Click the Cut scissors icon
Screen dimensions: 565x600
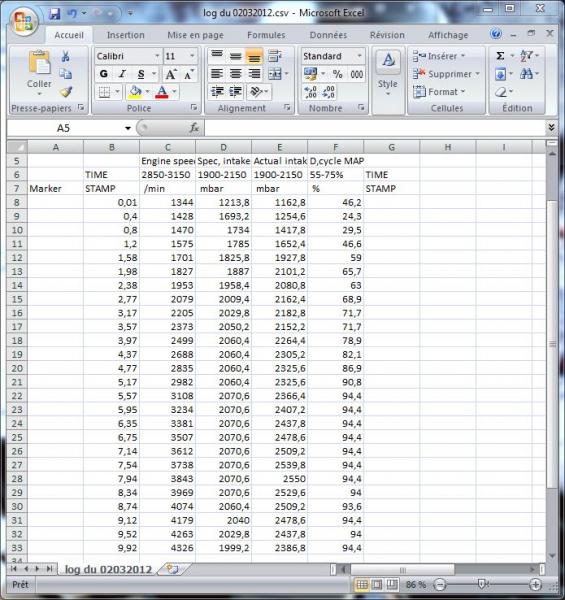pos(65,56)
